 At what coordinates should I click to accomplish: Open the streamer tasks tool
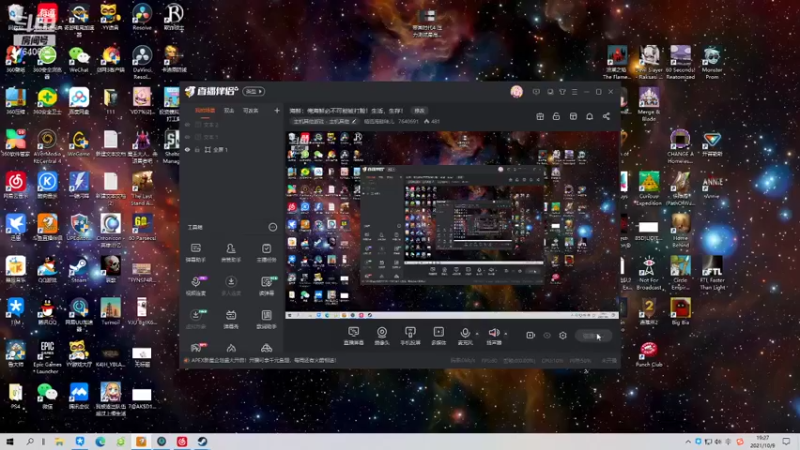tap(266, 253)
